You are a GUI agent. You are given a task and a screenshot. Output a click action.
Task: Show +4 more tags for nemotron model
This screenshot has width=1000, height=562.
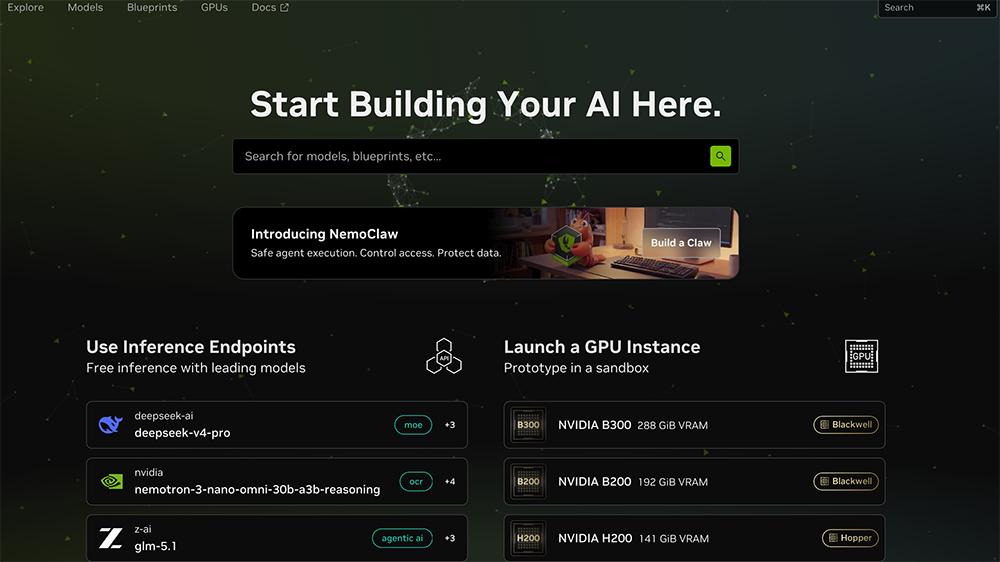coord(450,482)
